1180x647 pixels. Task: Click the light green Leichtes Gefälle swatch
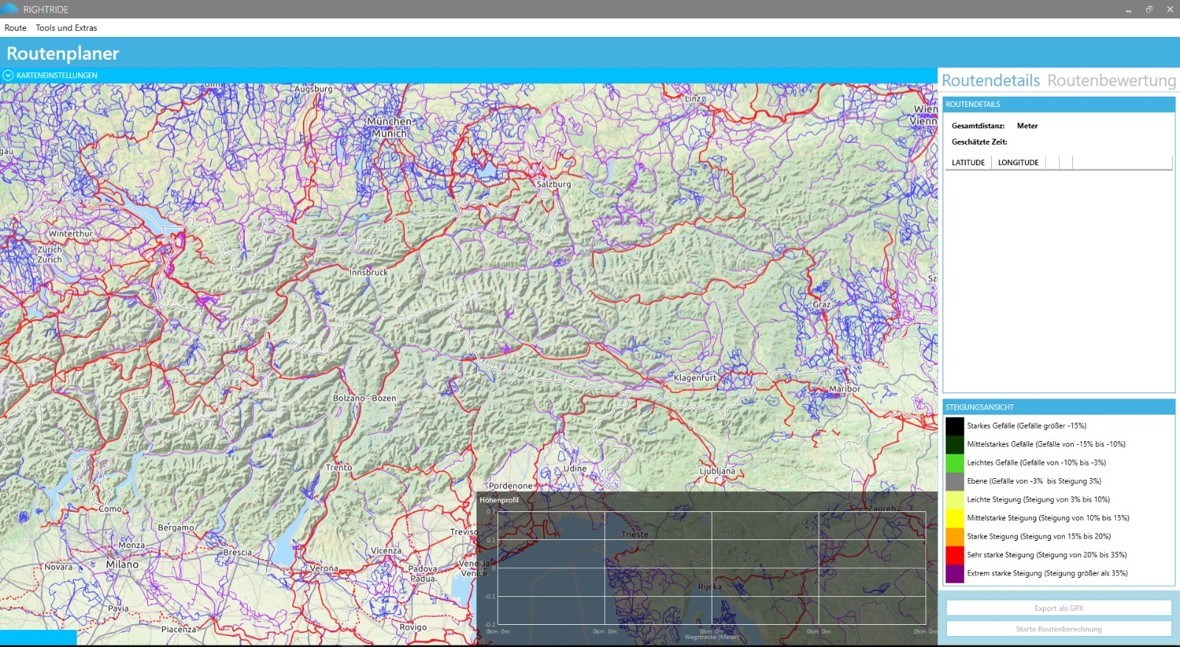click(954, 463)
